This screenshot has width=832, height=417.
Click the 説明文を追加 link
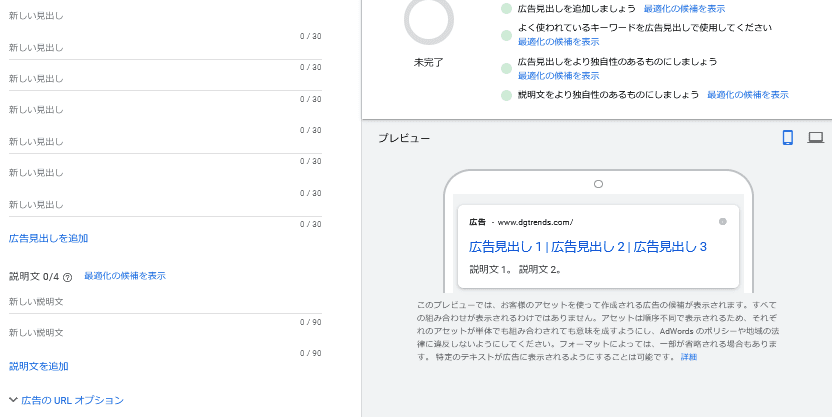click(x=39, y=367)
